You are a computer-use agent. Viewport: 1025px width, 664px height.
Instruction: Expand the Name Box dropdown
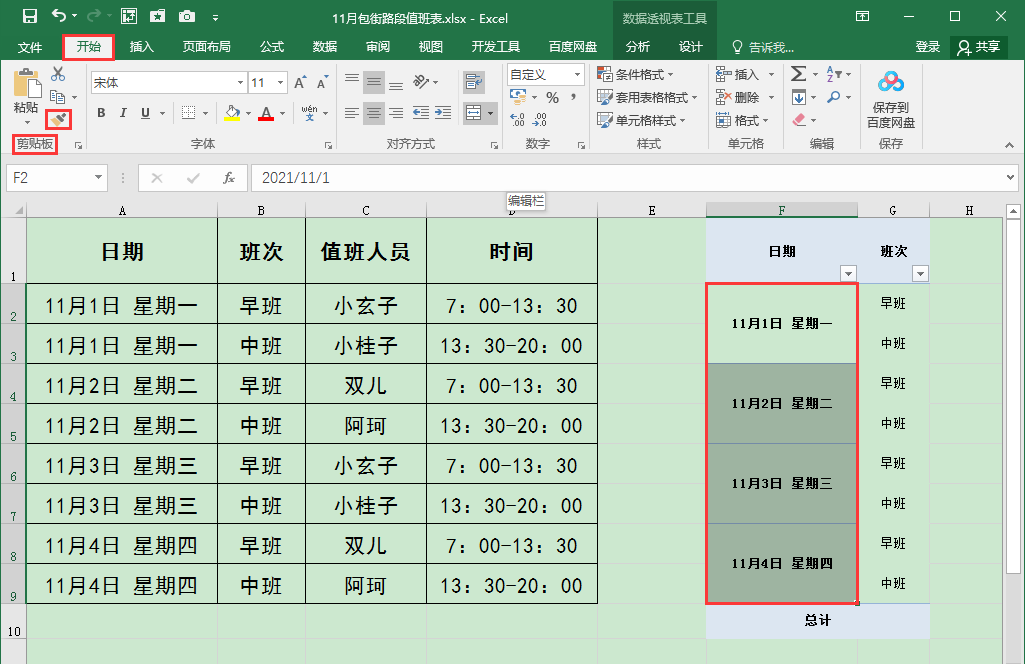98,178
